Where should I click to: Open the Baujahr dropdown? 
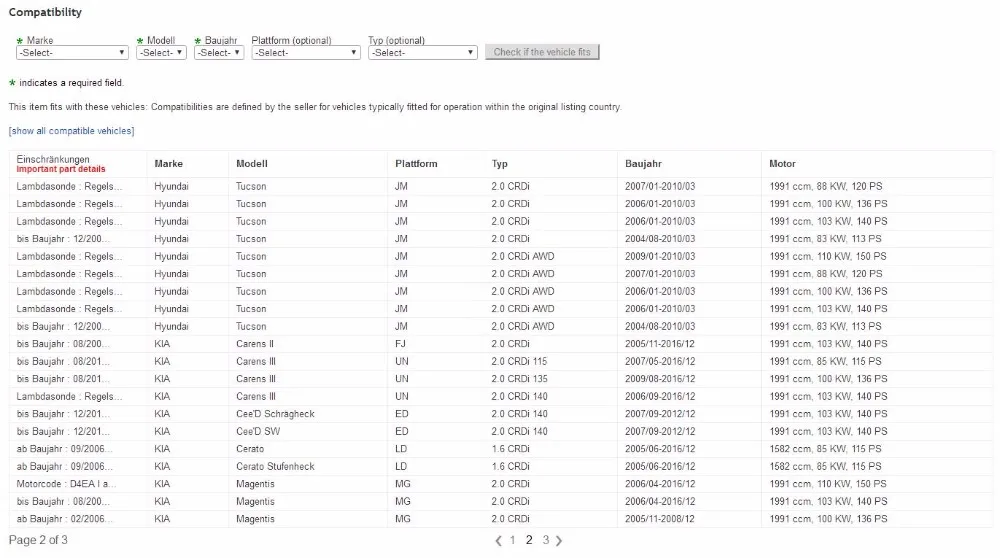point(219,53)
